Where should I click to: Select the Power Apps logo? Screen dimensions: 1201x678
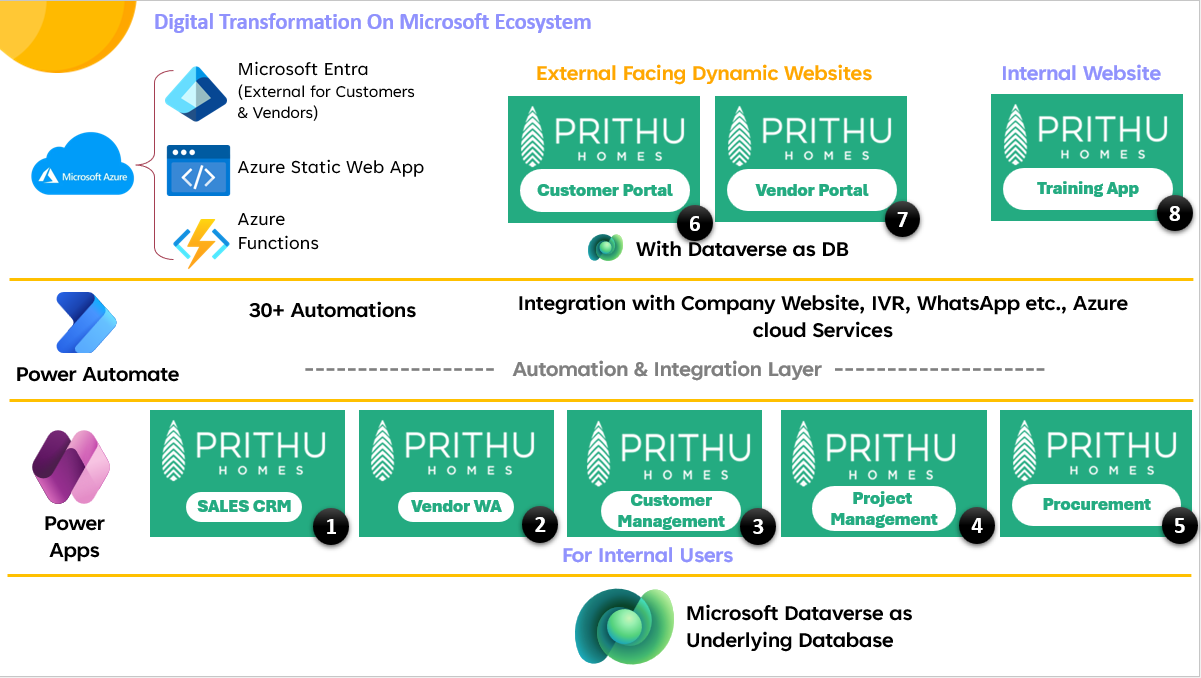(x=71, y=468)
